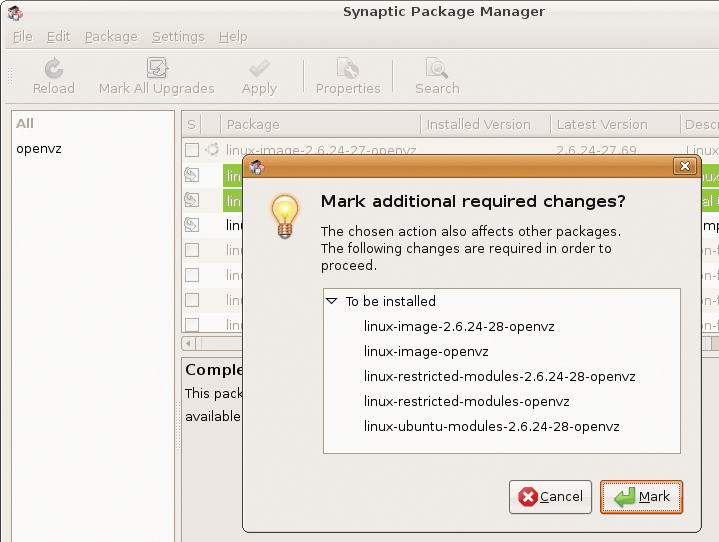Click the Synaptic title bar app icon
Image resolution: width=719 pixels, height=542 pixels.
pos(15,13)
